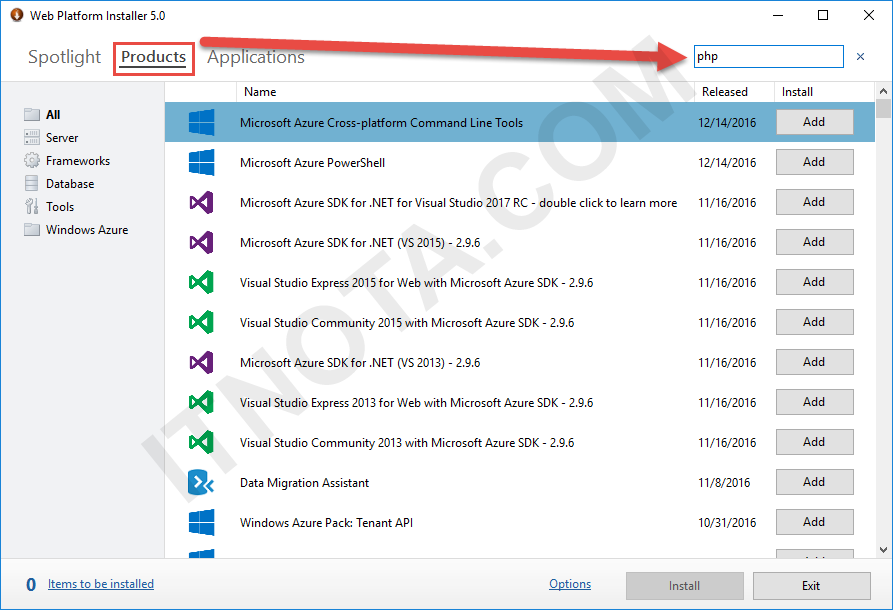
Task: Select the Tools category
Action: pyautogui.click(x=57, y=206)
